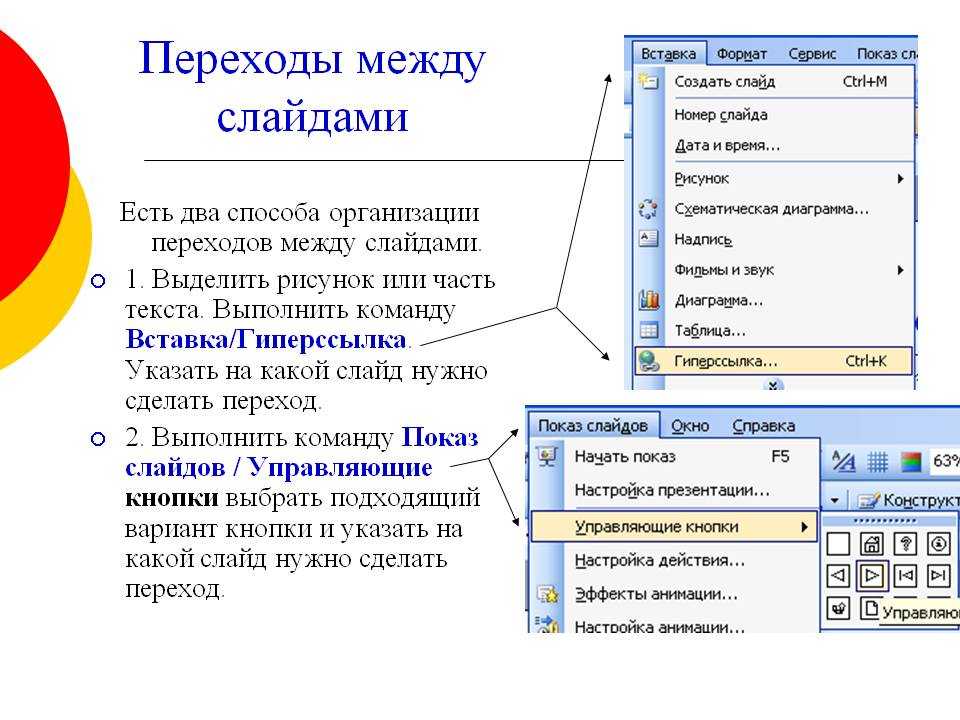The height and width of the screenshot is (720, 960).
Task: Open the Управляющие кнопки submenu
Action: pyautogui.click(x=674, y=527)
